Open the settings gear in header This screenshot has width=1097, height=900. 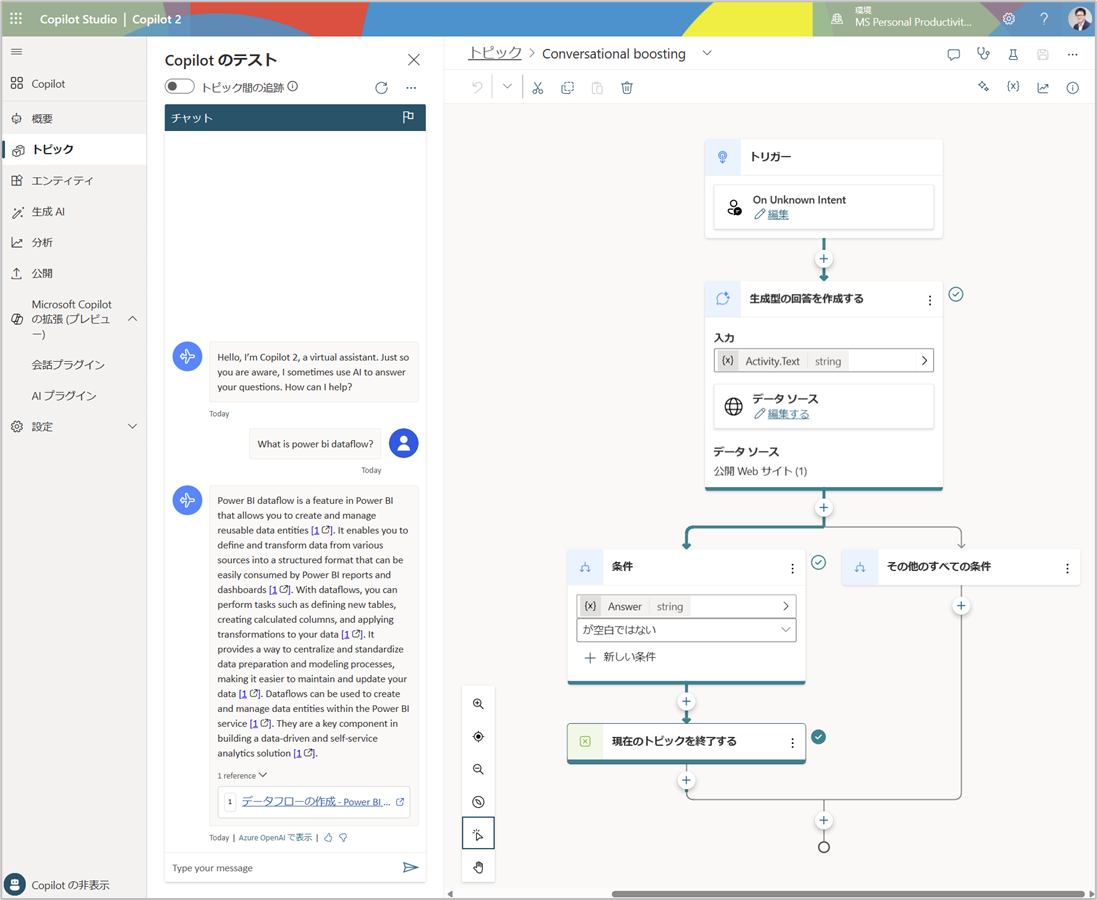[1008, 19]
